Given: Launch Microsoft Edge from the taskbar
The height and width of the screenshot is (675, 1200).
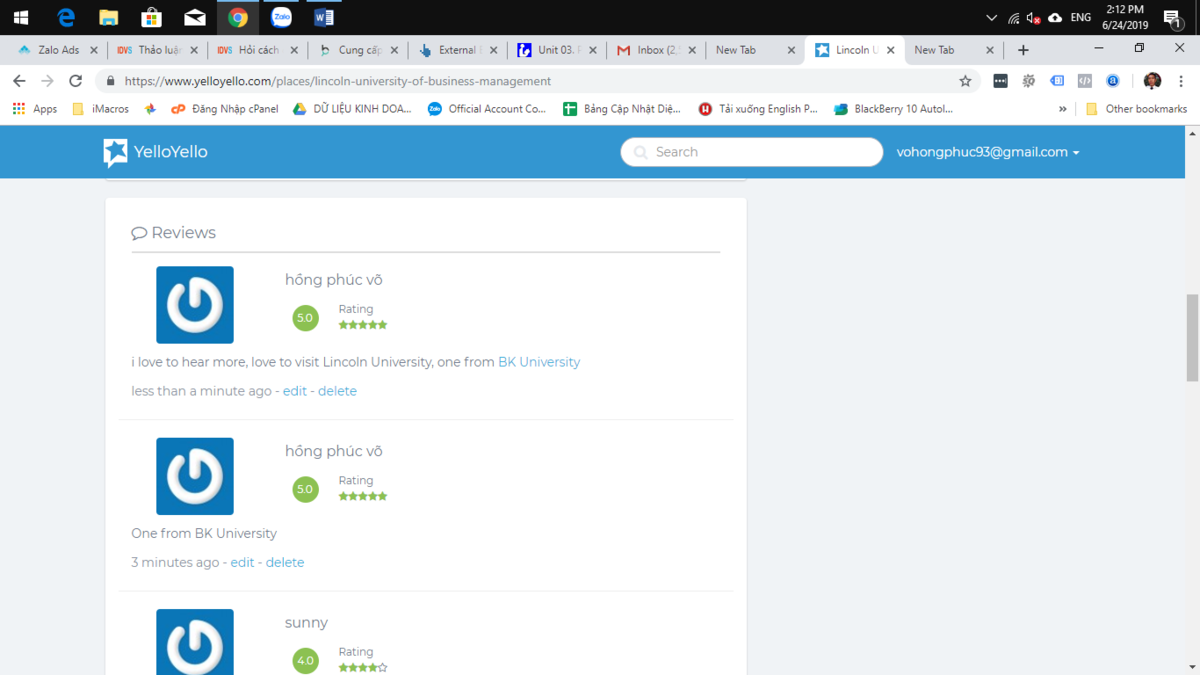Looking at the screenshot, I should click(x=65, y=17).
